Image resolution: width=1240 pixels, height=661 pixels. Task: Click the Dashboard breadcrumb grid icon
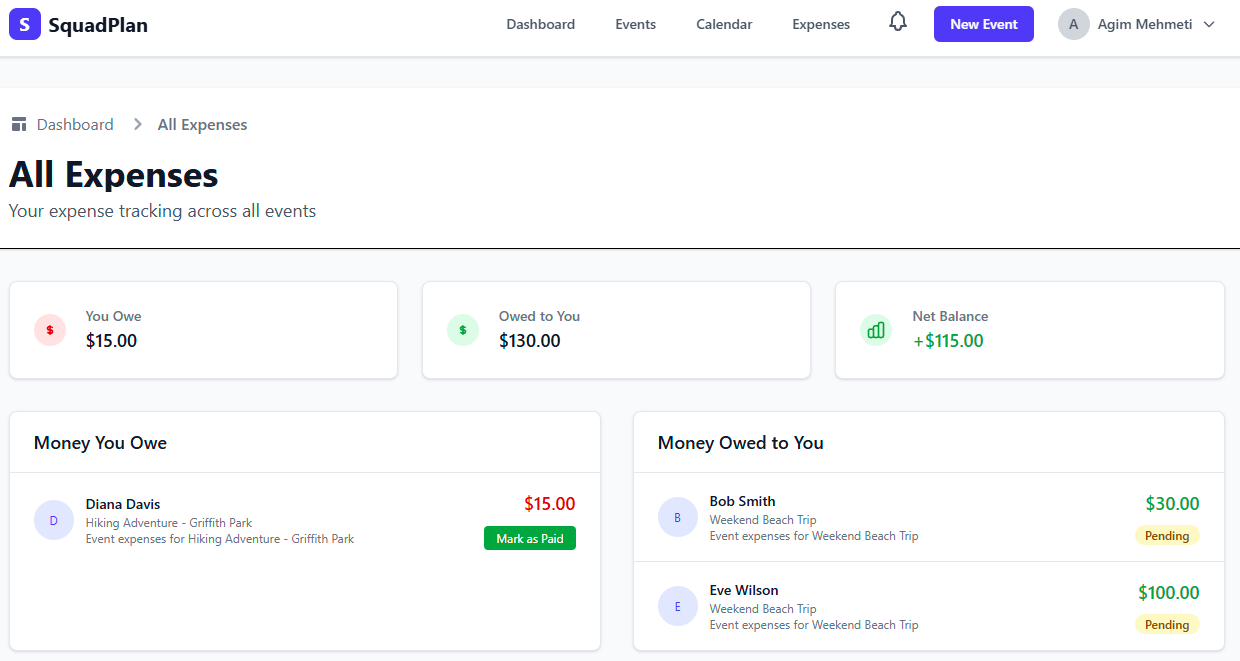18,125
